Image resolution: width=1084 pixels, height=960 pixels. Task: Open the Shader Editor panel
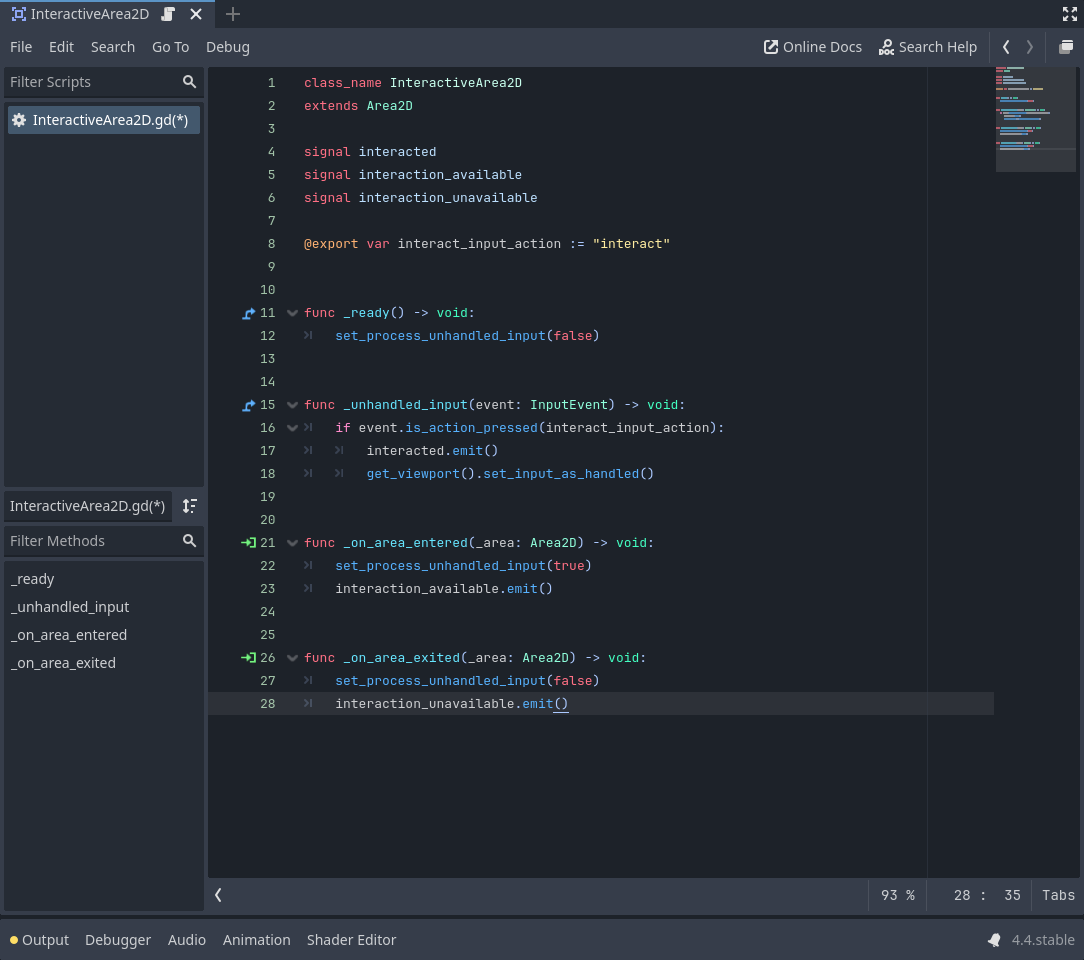click(351, 940)
